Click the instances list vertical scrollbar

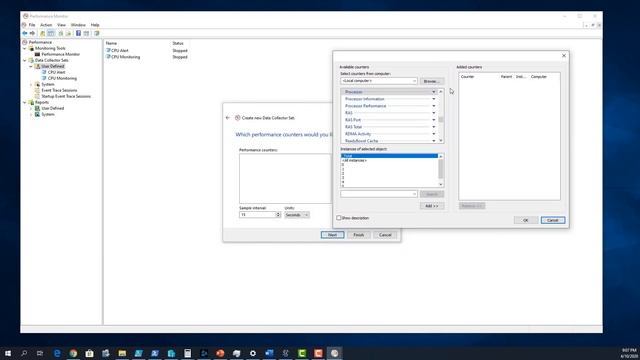point(441,171)
